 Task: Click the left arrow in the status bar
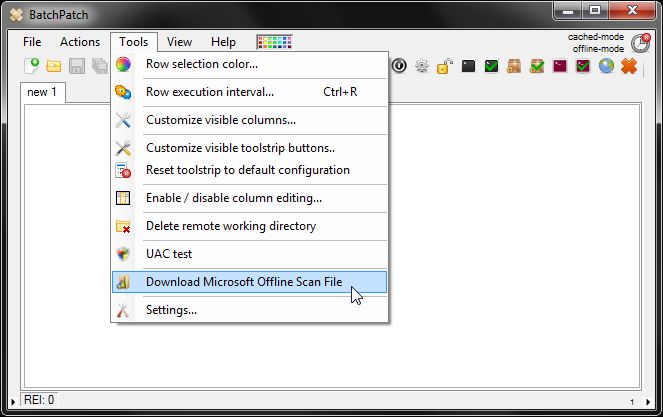[13, 402]
